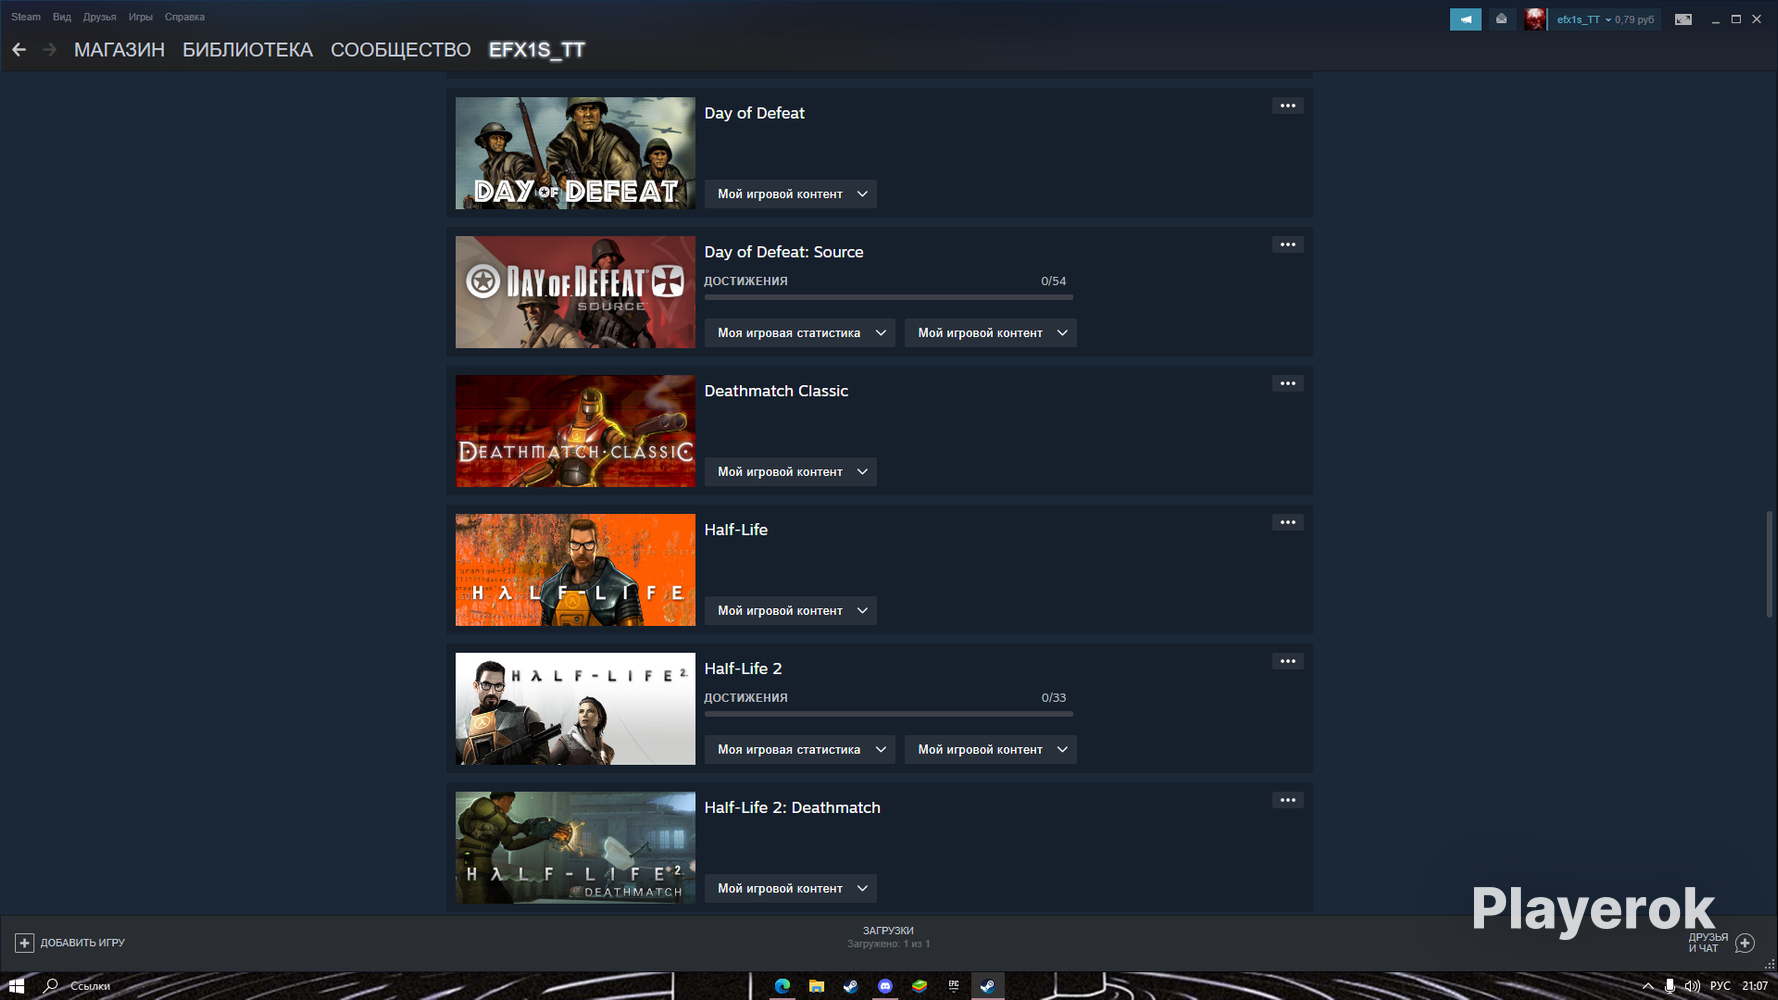Open the Справка menu
The width and height of the screenshot is (1778, 1000).
pyautogui.click(x=185, y=17)
